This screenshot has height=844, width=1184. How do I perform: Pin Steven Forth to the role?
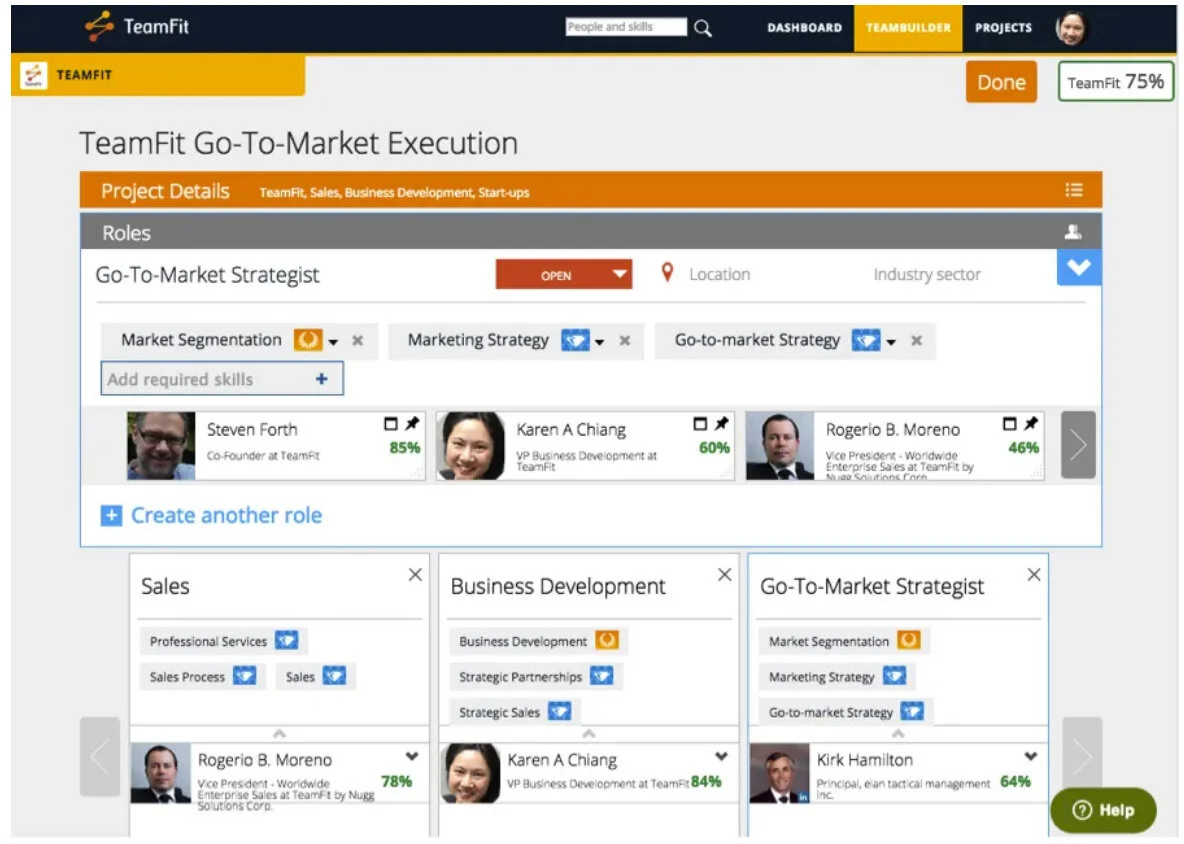pos(412,424)
